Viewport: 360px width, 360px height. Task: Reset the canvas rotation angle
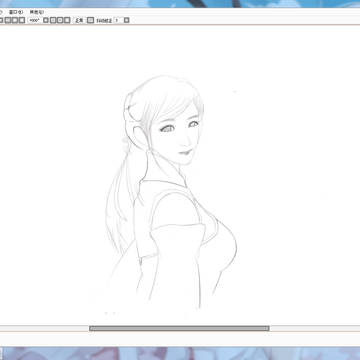(x=67, y=20)
